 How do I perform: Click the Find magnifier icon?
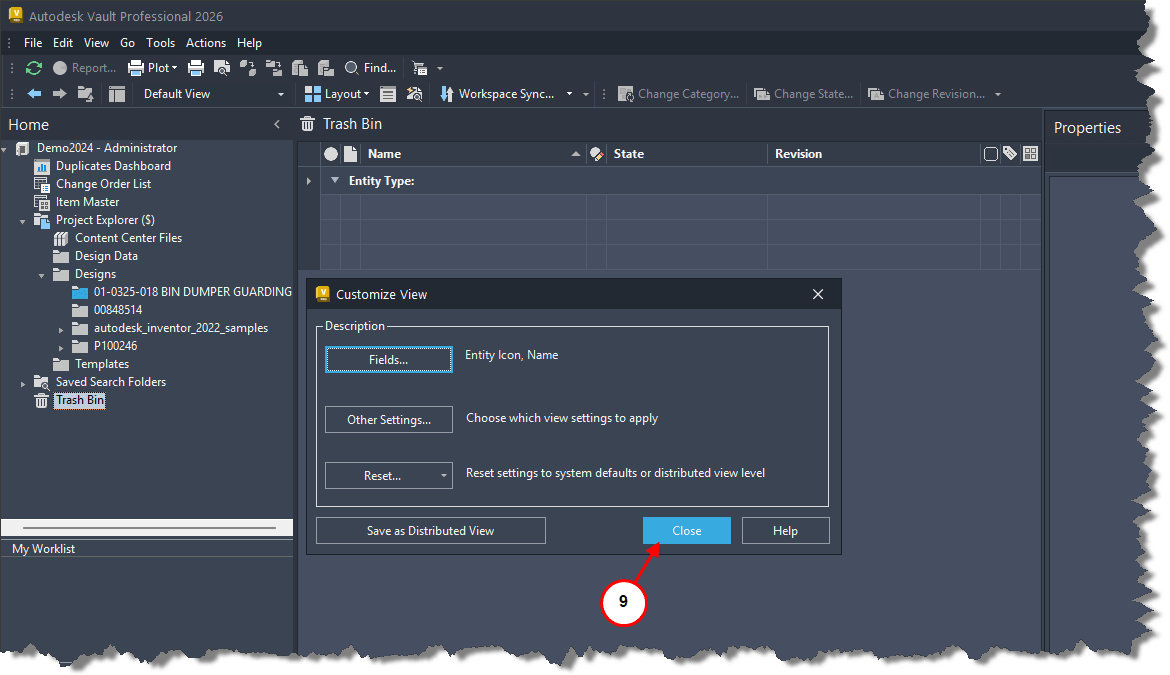pyautogui.click(x=351, y=68)
